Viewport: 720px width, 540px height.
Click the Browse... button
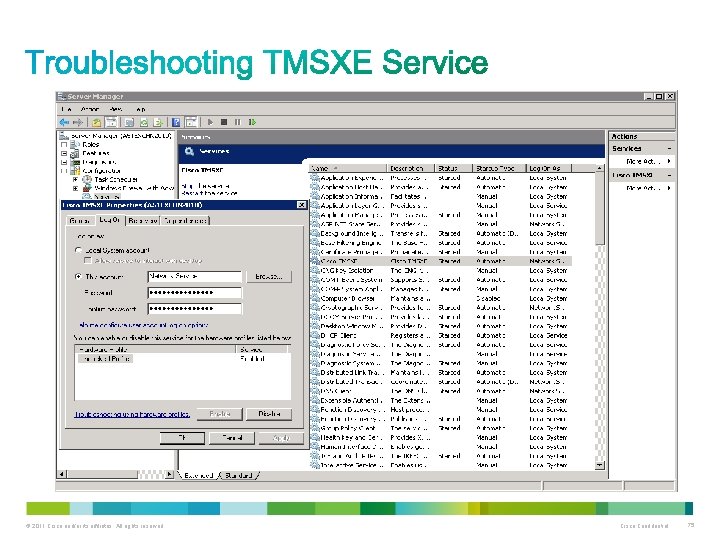pos(269,276)
